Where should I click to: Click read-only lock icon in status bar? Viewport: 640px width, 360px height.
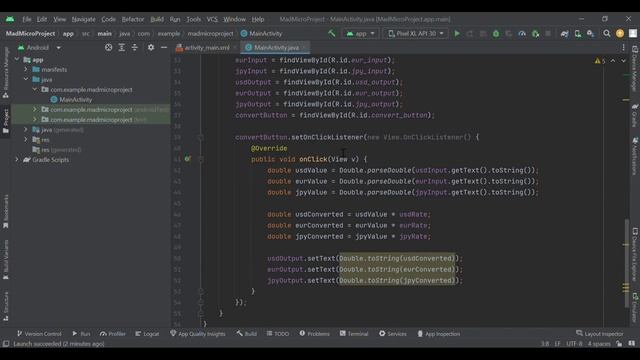coord(619,344)
